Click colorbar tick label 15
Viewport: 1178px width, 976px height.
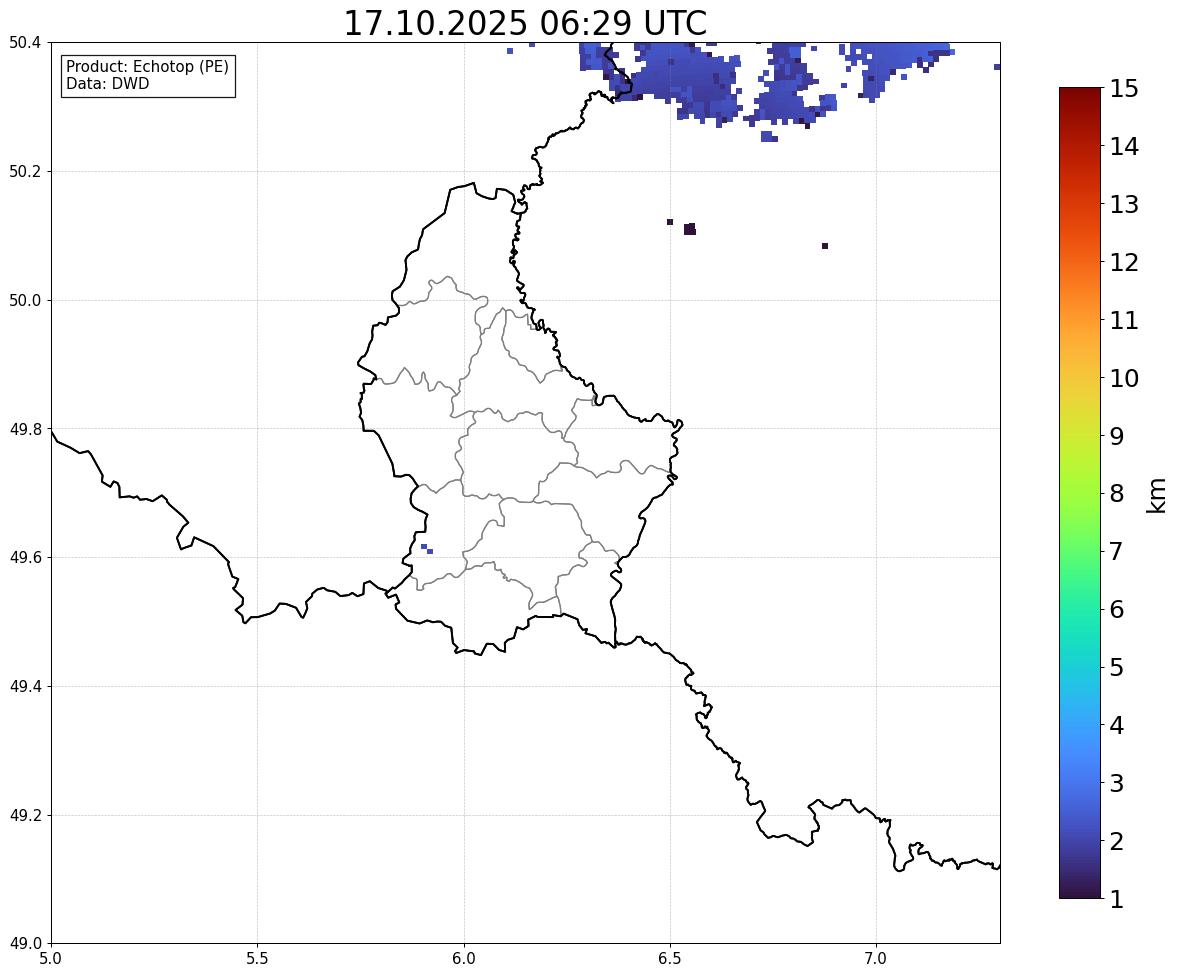1124,89
